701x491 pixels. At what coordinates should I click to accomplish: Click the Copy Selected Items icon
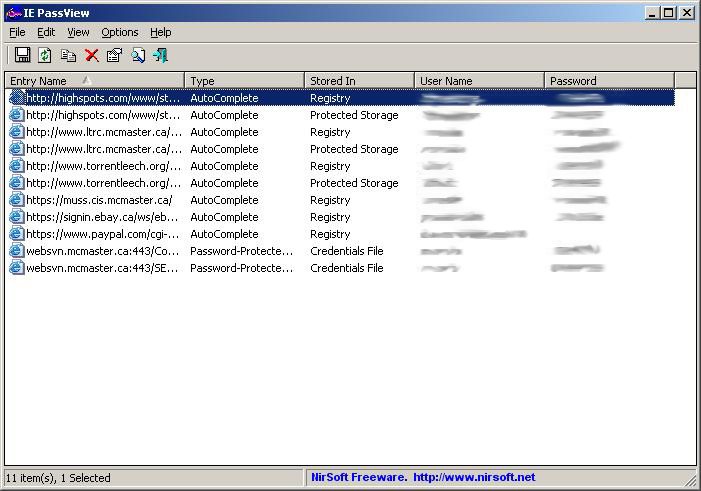point(68,56)
